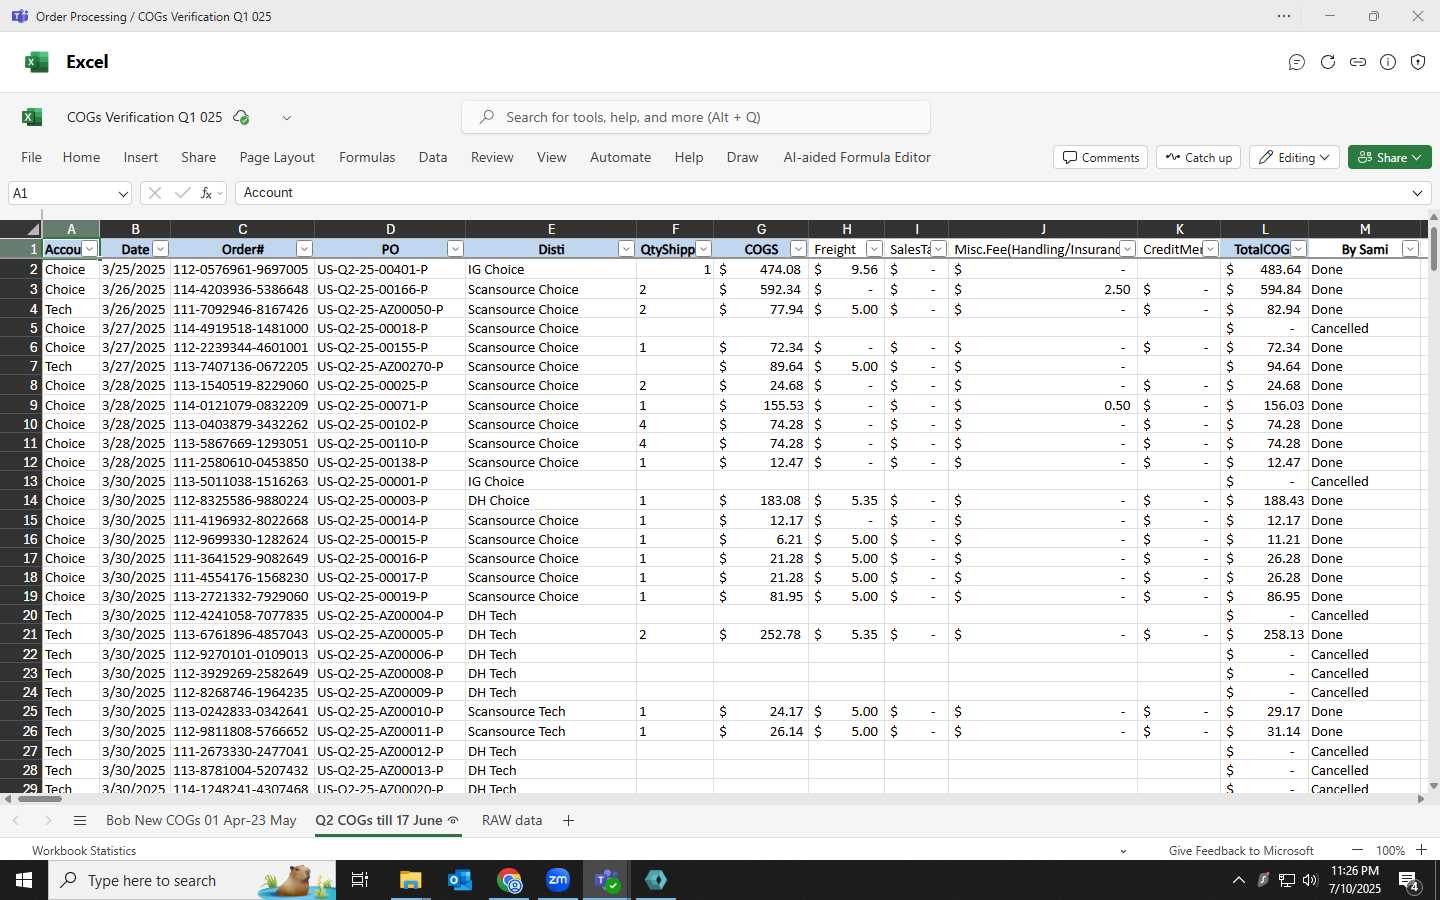Viewport: 1440px width, 900px height.
Task: Click the volume icon in system tray
Action: coord(1310,880)
